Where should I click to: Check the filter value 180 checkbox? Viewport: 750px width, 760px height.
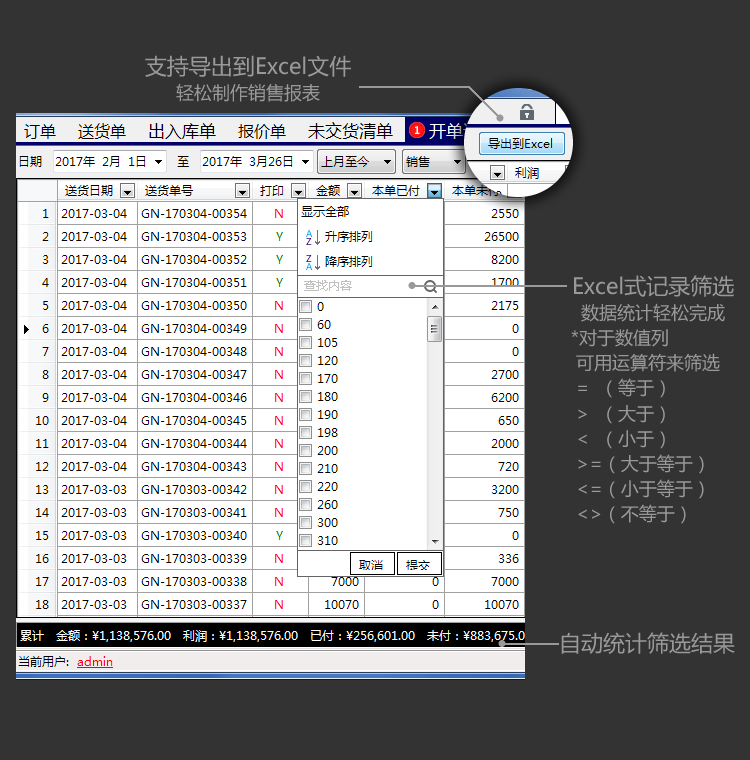click(306, 396)
